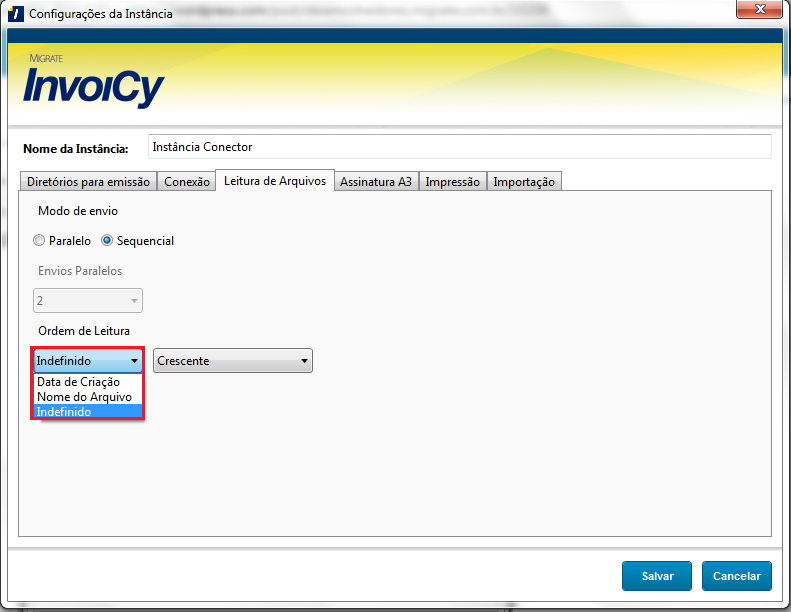Select the Leitura de Arquivos tab
This screenshot has width=791, height=612.
pos(275,181)
